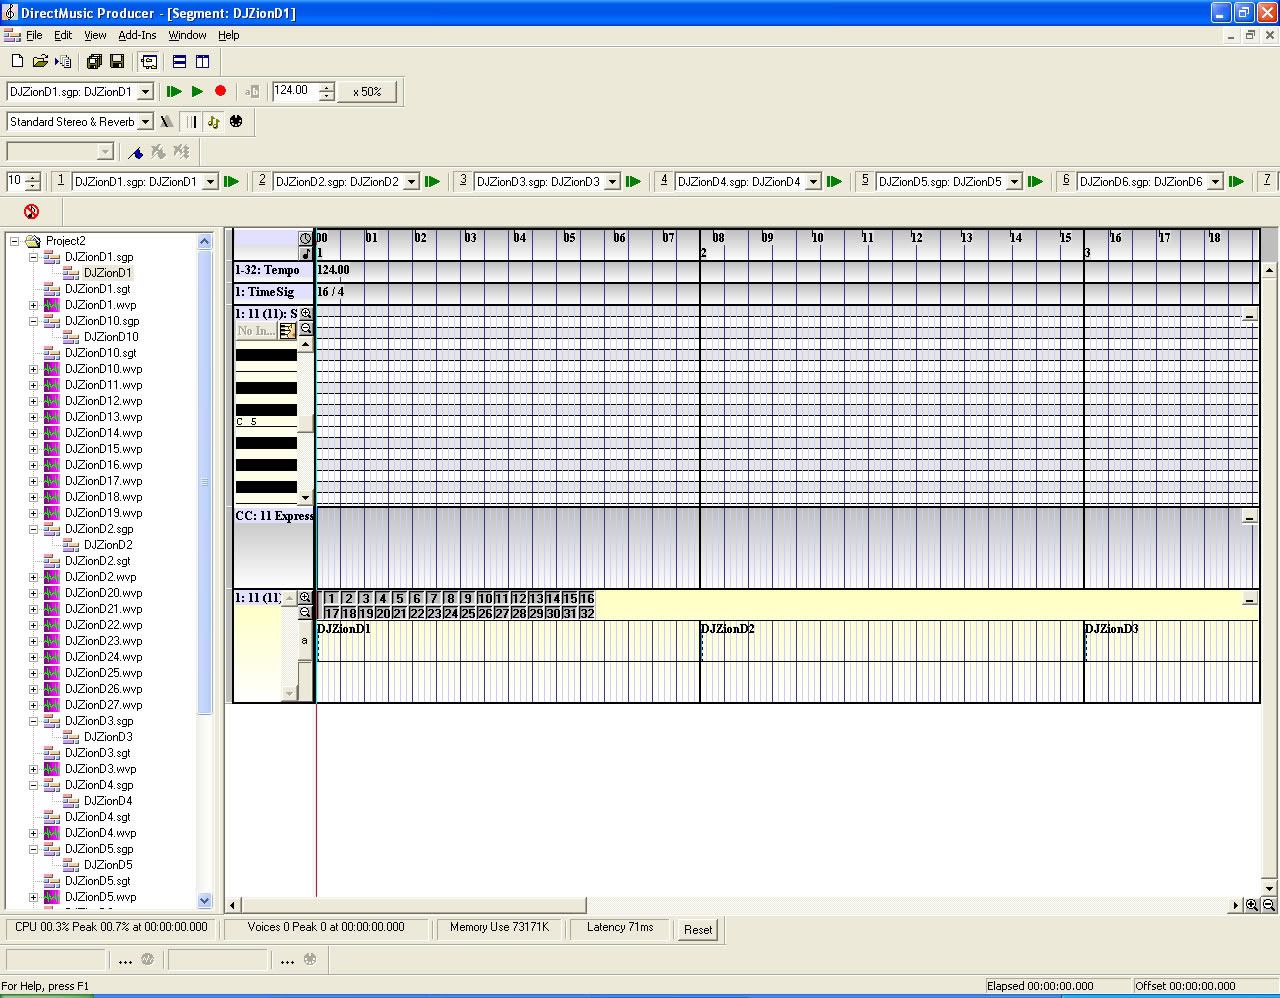Open the Add-Ins menu
The width and height of the screenshot is (1280, 998).
tap(137, 35)
